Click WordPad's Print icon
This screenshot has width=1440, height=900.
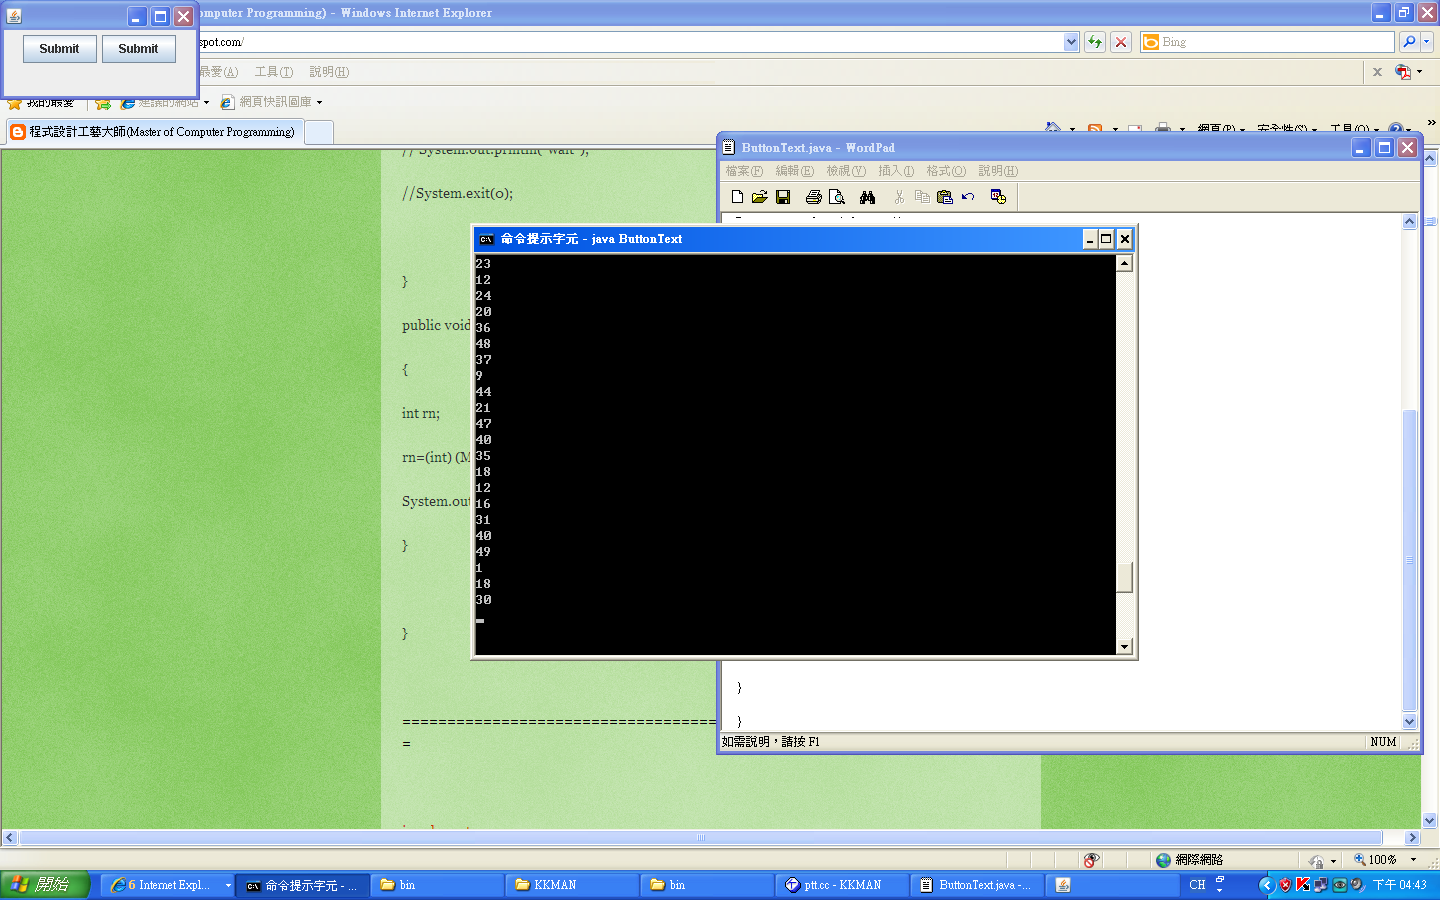pyautogui.click(x=813, y=196)
